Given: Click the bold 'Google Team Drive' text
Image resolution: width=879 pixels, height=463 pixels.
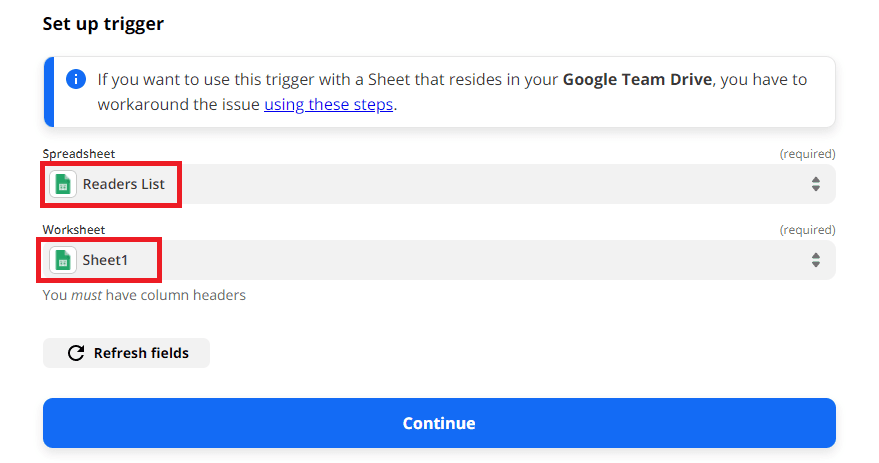Looking at the screenshot, I should [x=636, y=79].
